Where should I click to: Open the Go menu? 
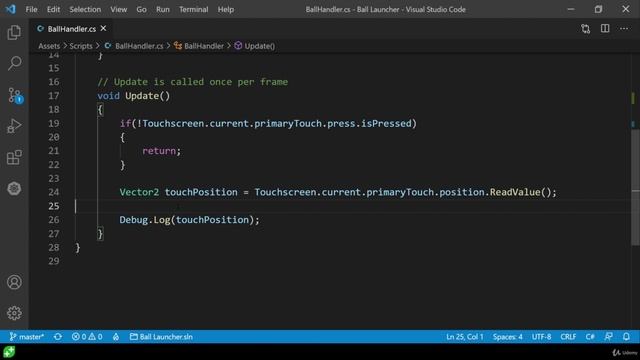(141, 9)
